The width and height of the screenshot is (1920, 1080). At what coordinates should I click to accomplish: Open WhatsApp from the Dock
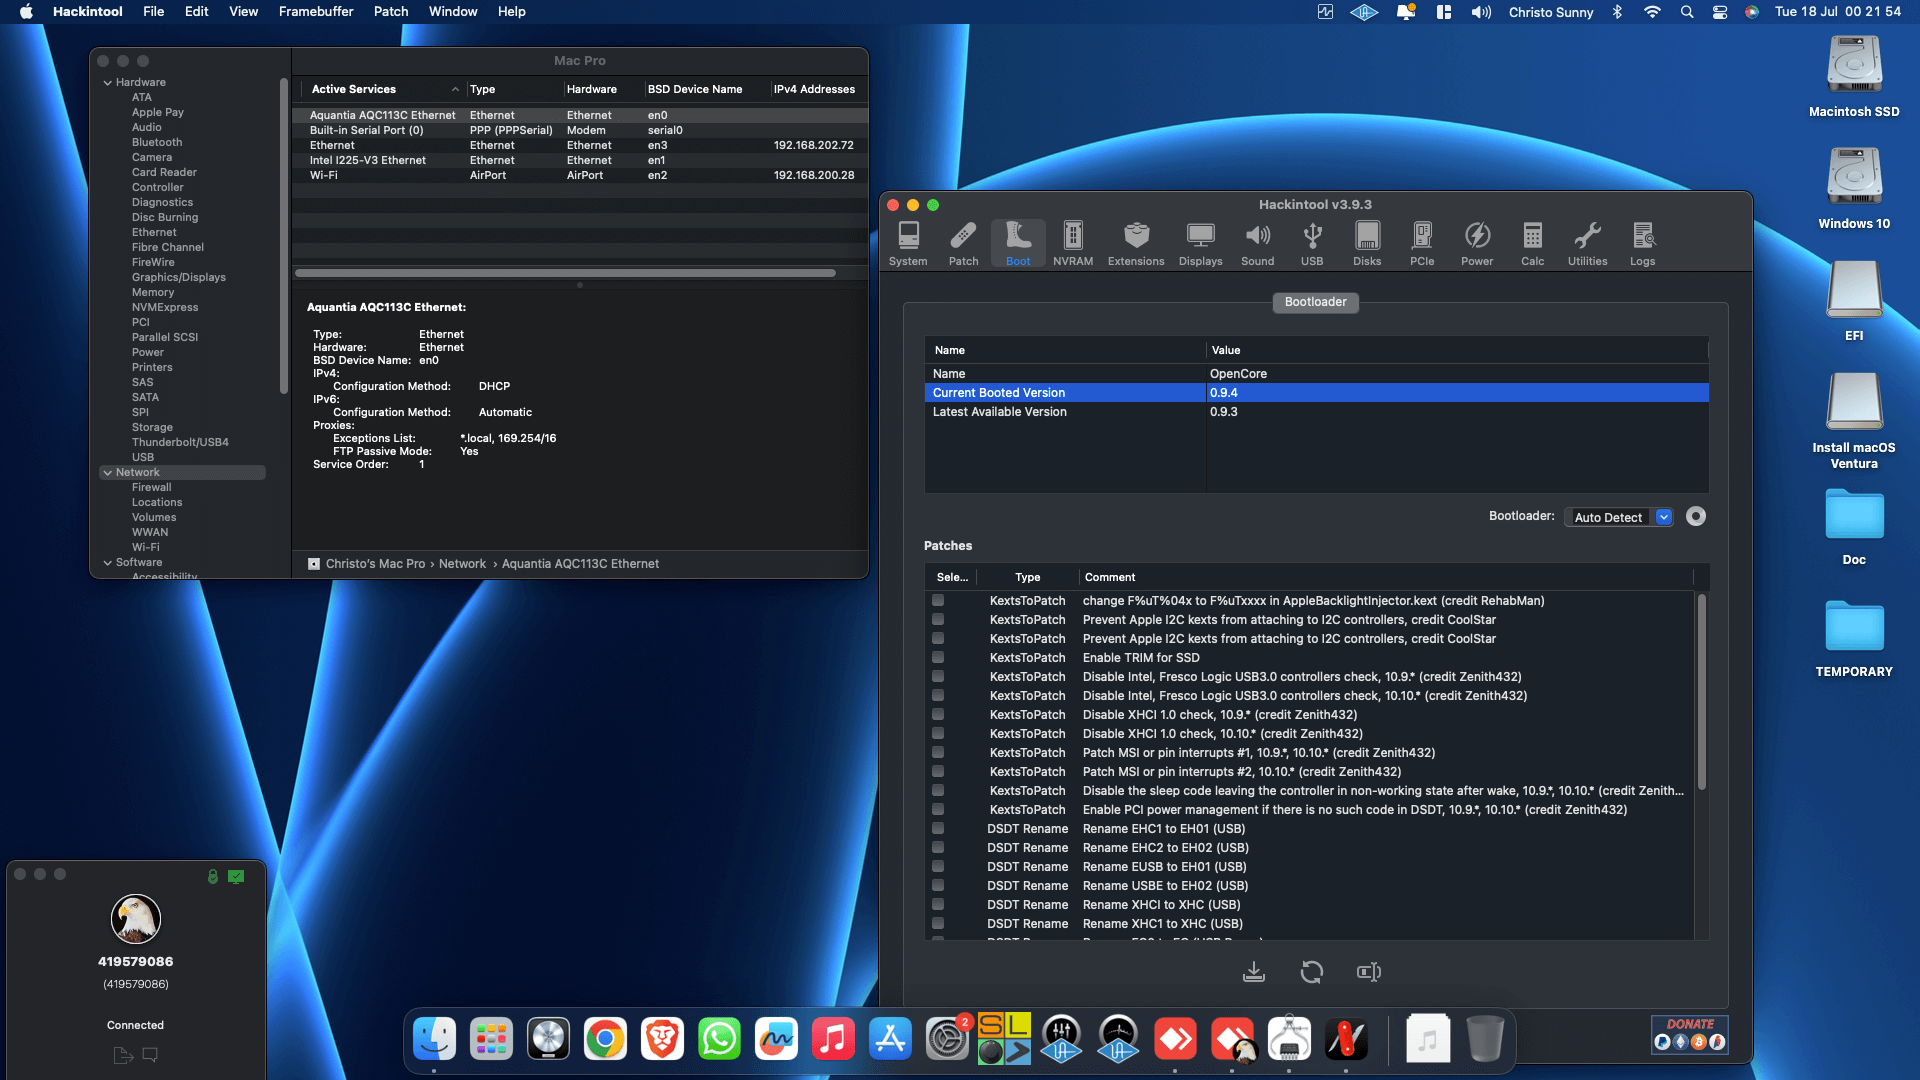[719, 1040]
